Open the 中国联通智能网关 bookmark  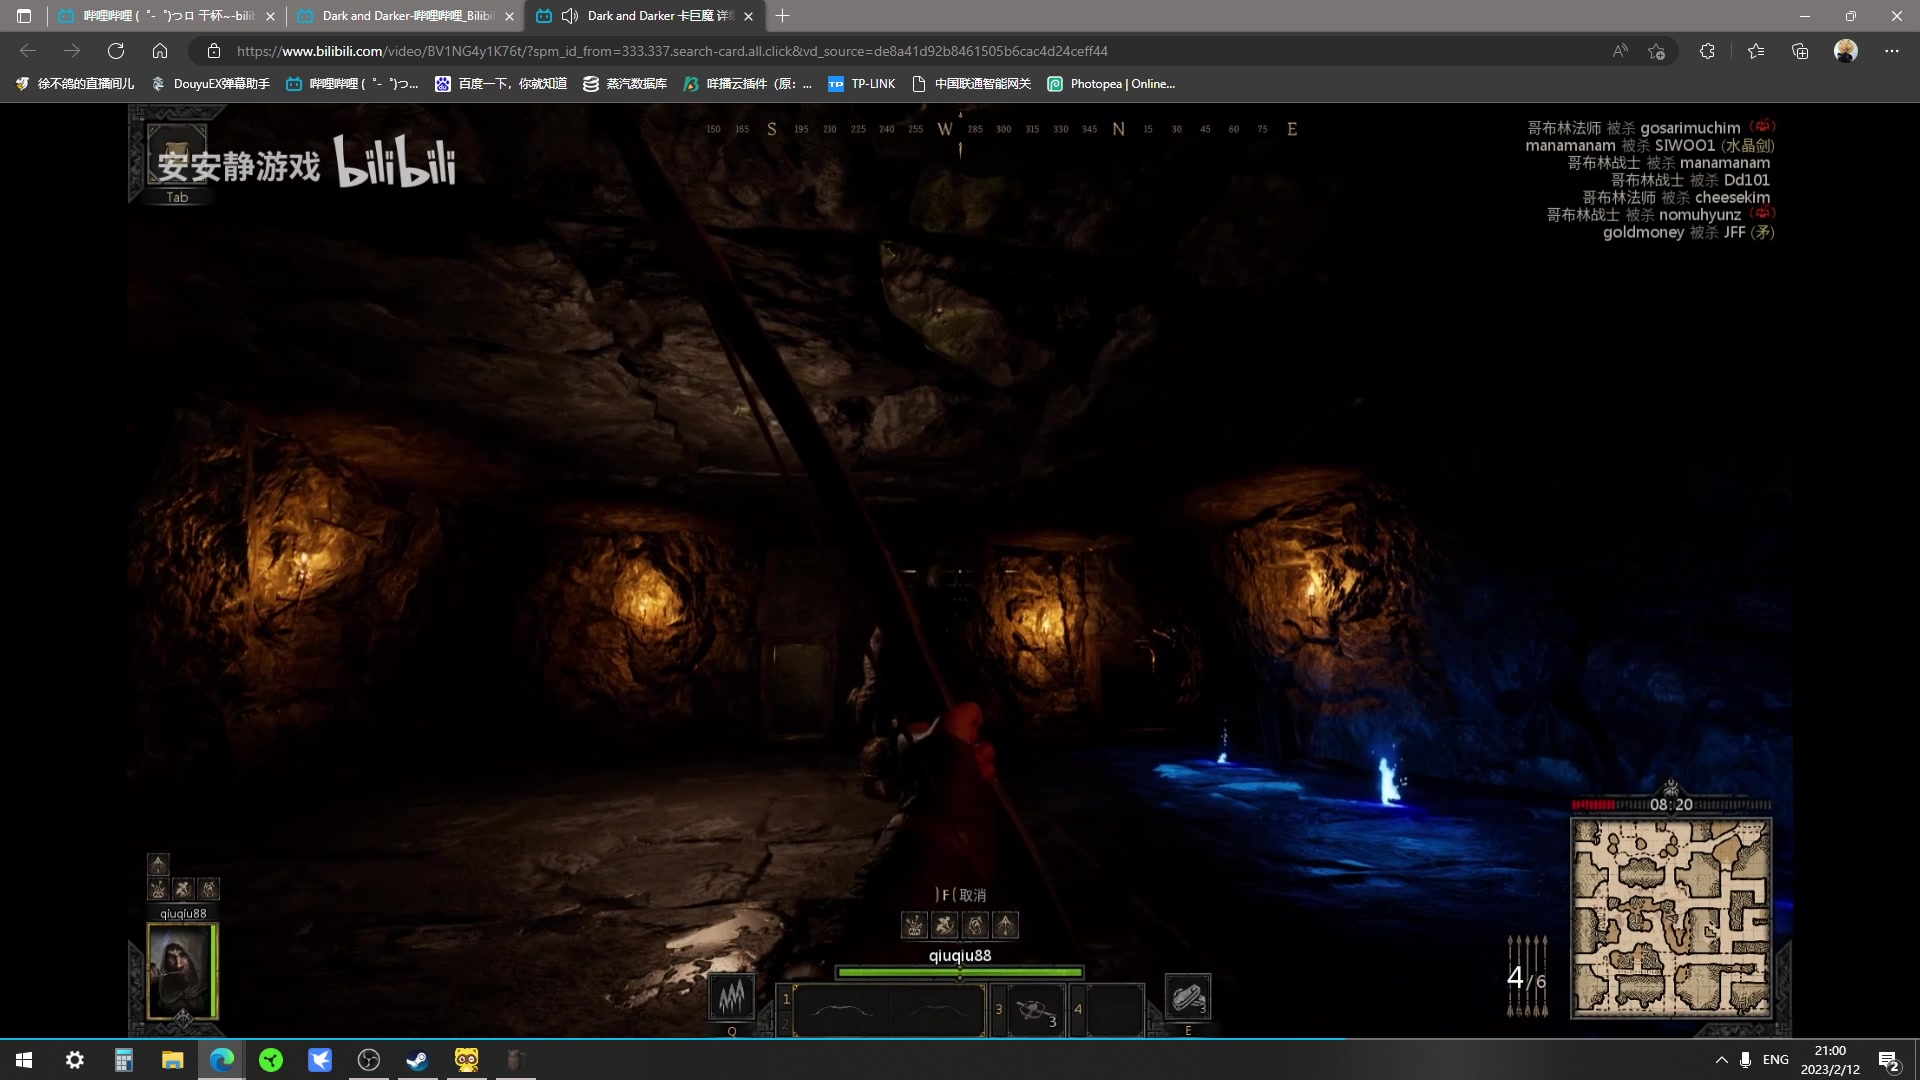click(x=971, y=84)
